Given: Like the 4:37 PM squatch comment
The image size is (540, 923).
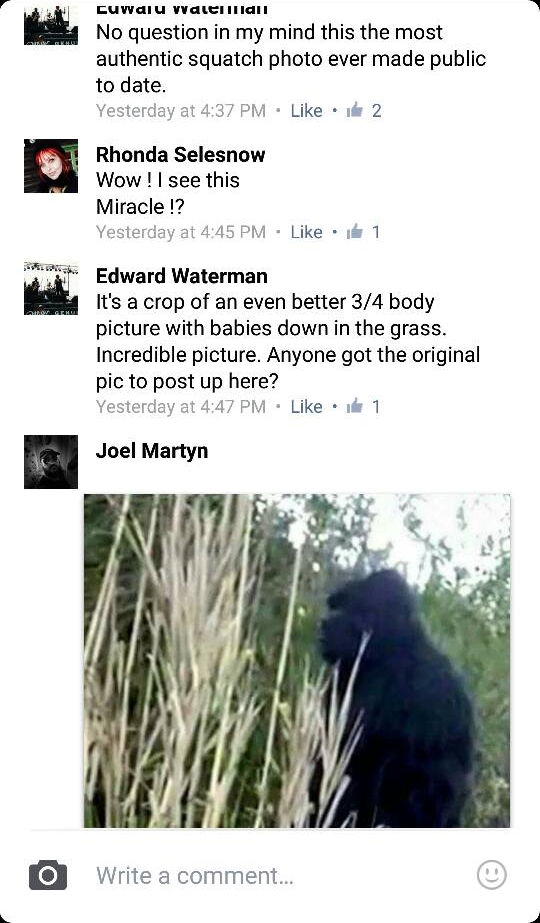Looking at the screenshot, I should coord(306,111).
